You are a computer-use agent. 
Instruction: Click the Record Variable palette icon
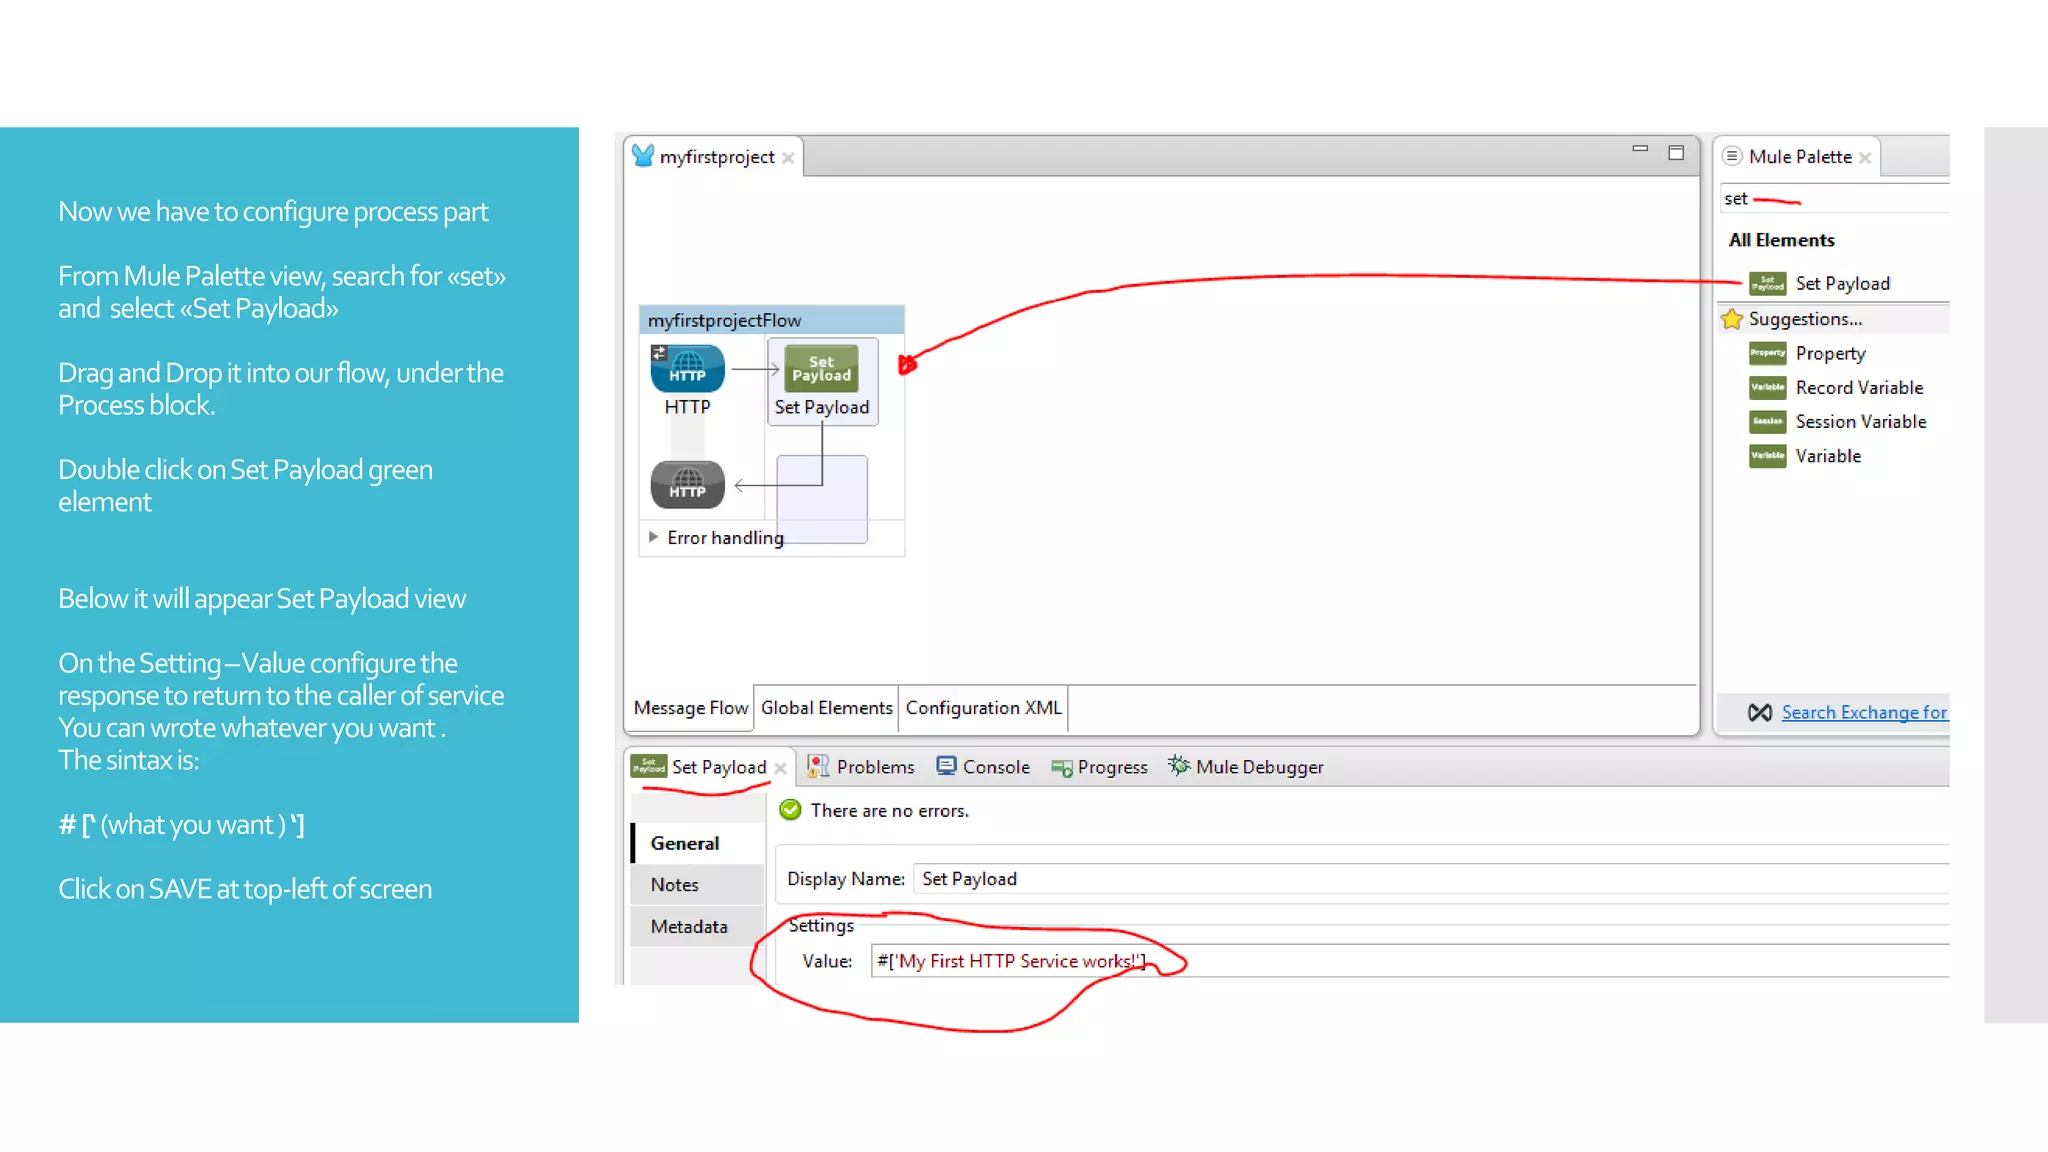pos(1767,387)
